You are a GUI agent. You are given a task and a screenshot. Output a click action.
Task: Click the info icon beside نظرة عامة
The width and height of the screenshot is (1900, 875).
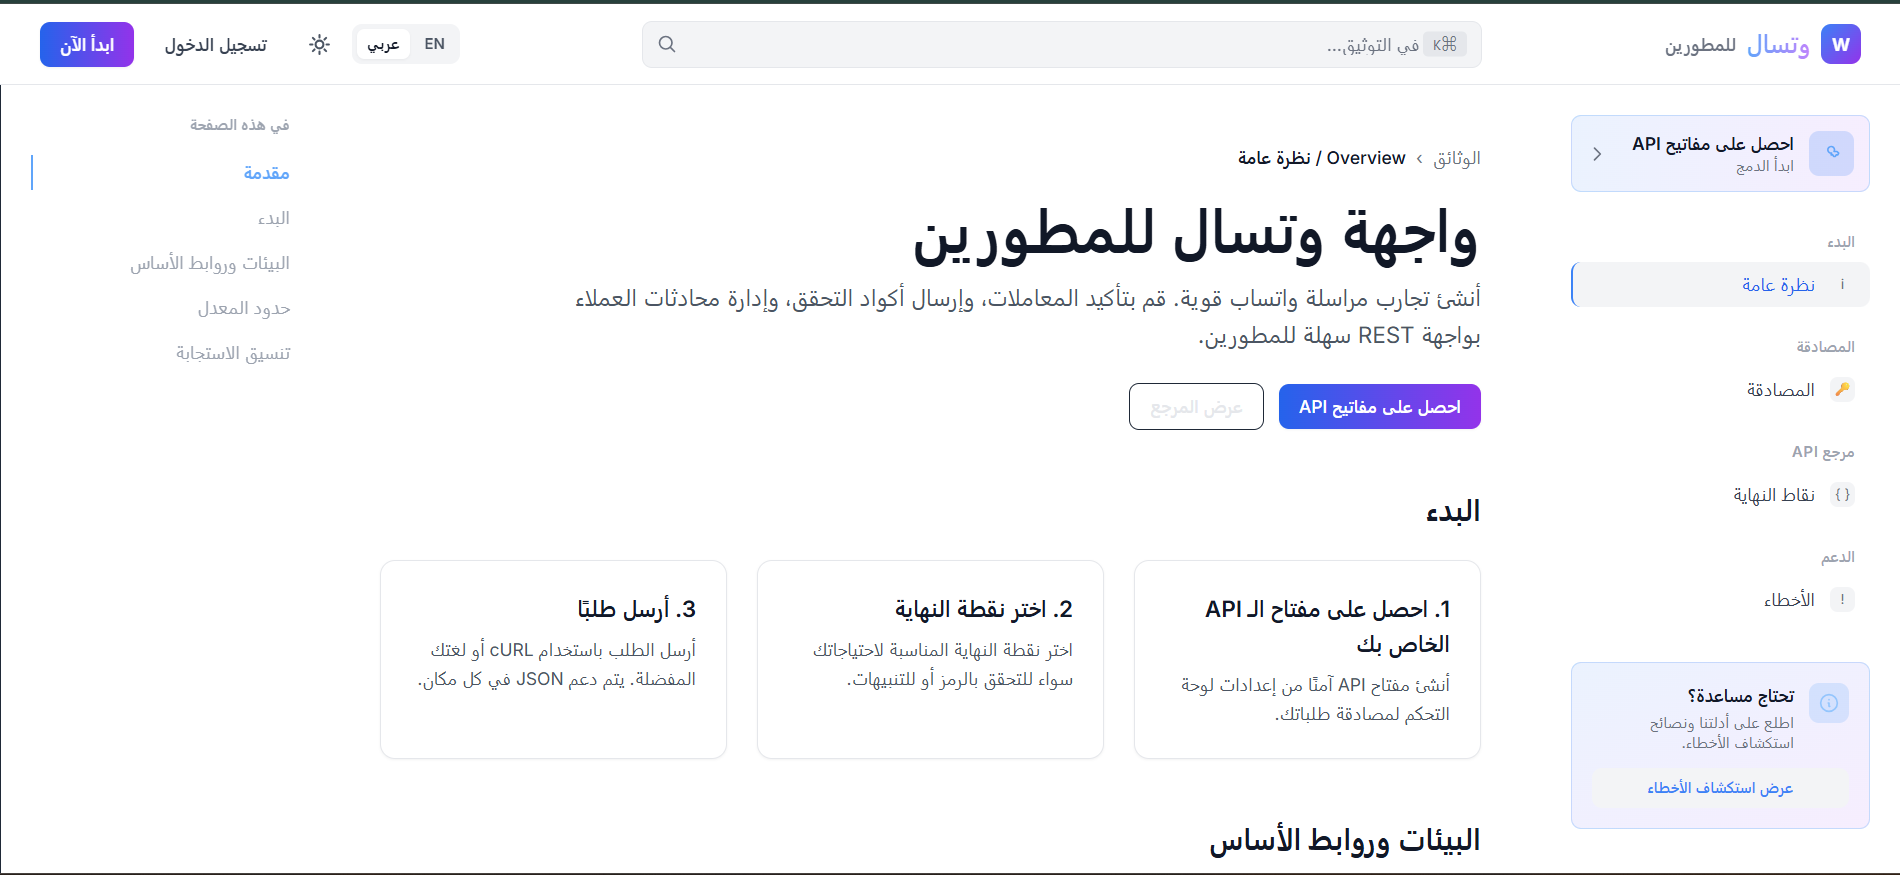pos(1842,285)
